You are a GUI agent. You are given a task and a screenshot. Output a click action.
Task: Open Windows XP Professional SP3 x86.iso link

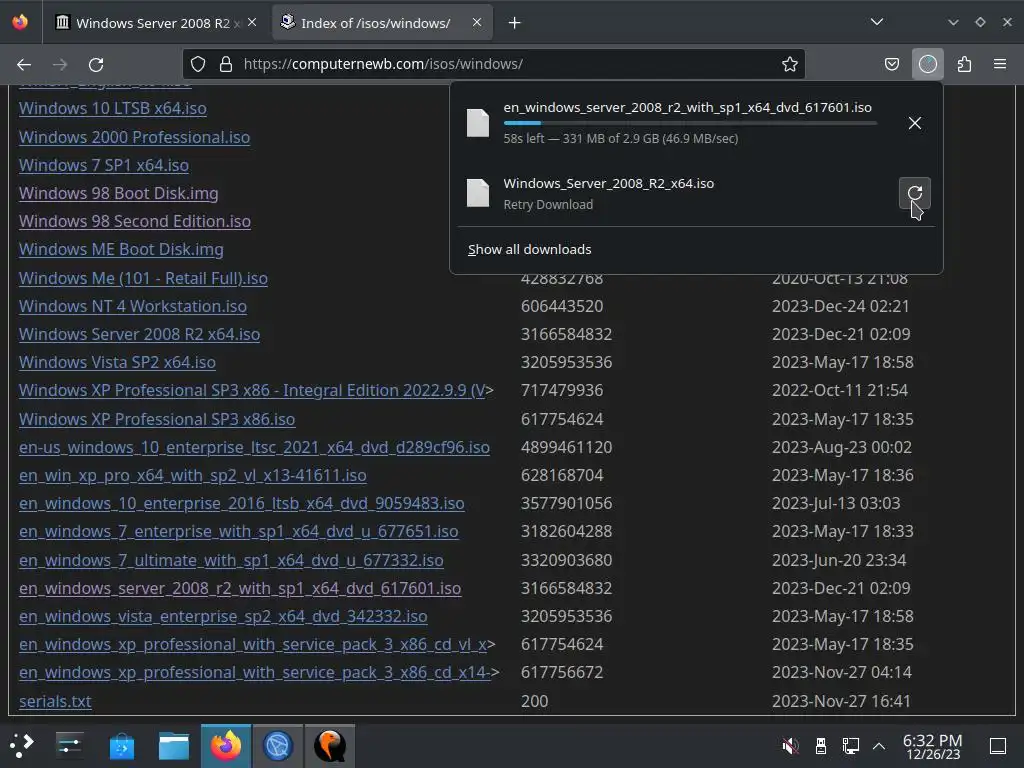[157, 419]
